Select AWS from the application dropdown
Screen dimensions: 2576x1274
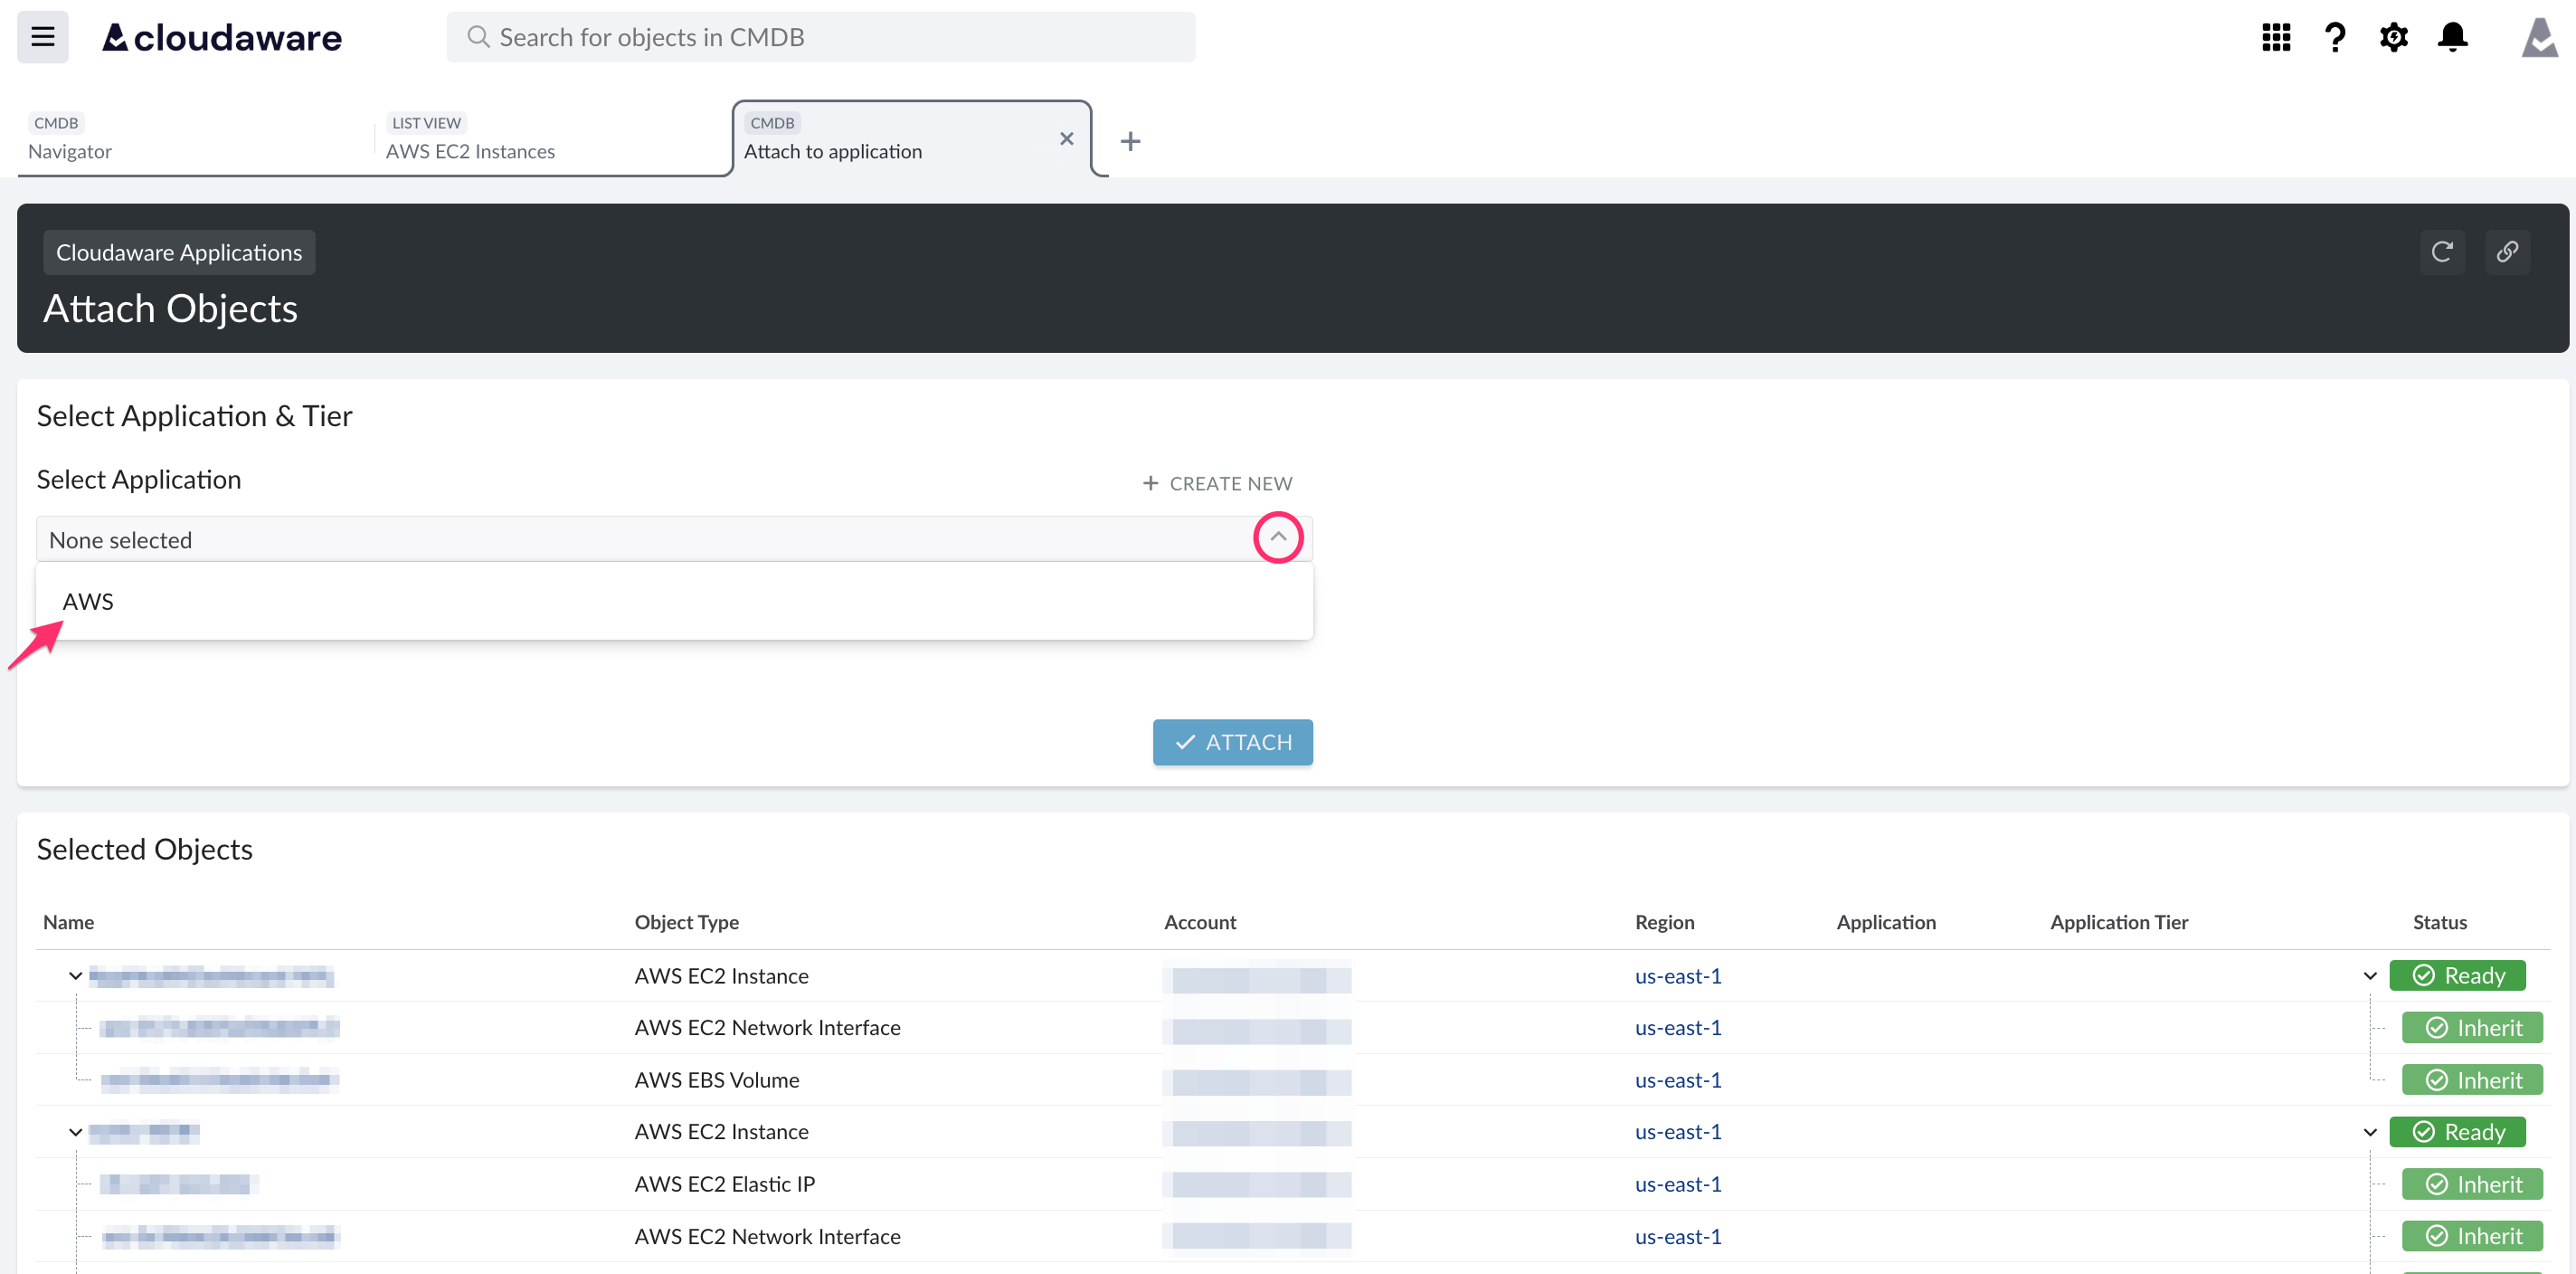[88, 601]
